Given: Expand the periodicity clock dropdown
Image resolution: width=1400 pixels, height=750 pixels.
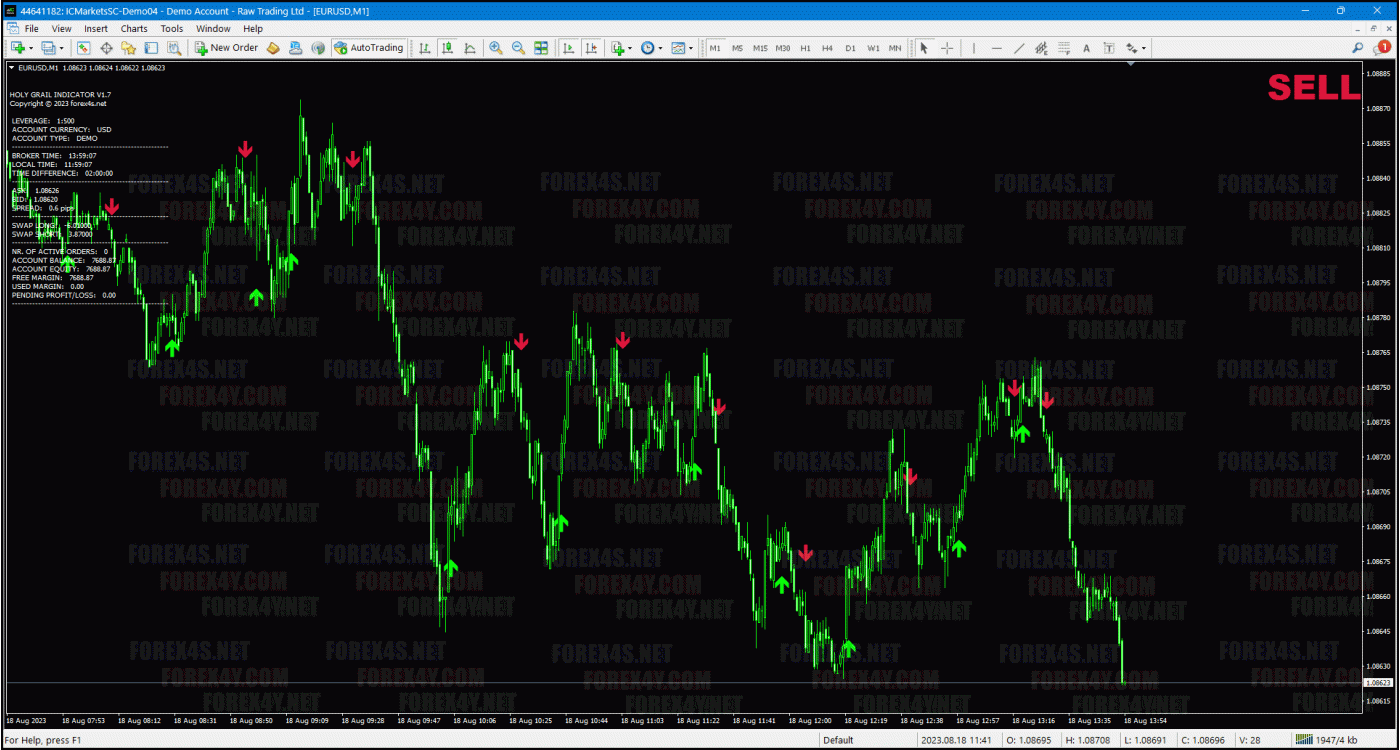Looking at the screenshot, I should [x=658, y=48].
